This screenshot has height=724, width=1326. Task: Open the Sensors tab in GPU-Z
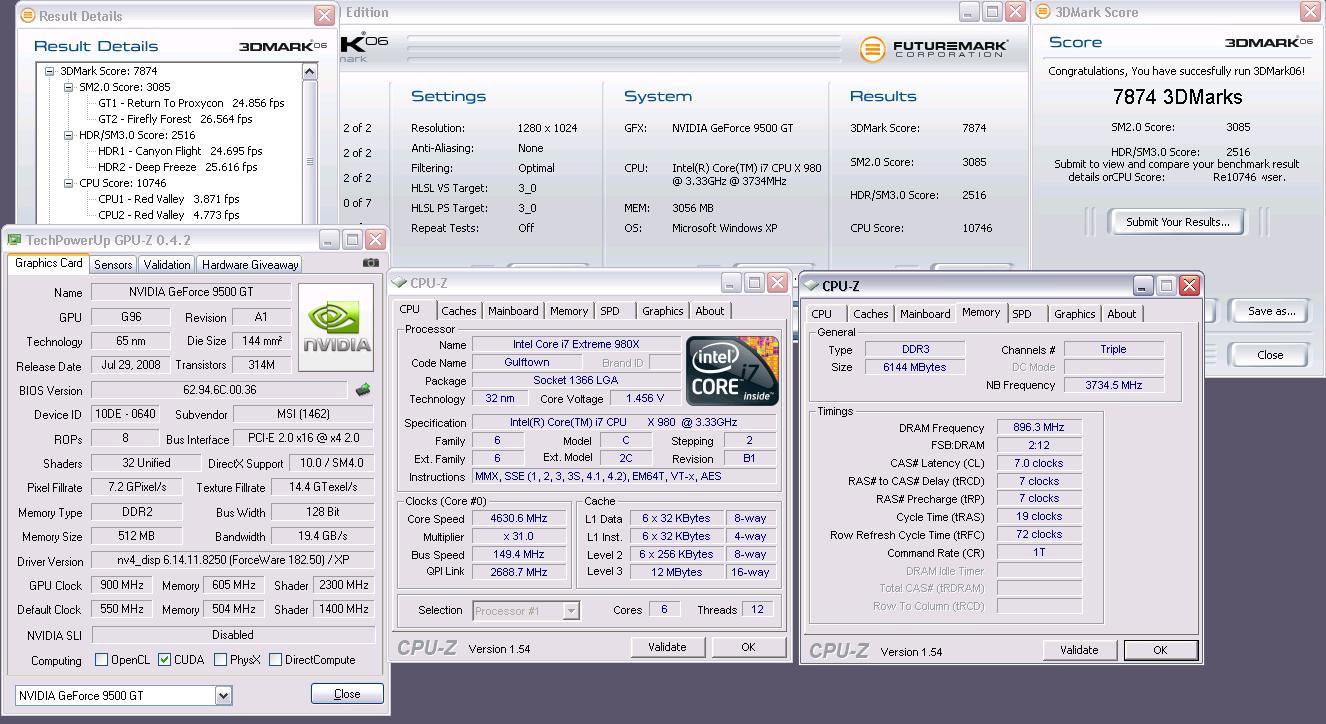(x=113, y=264)
